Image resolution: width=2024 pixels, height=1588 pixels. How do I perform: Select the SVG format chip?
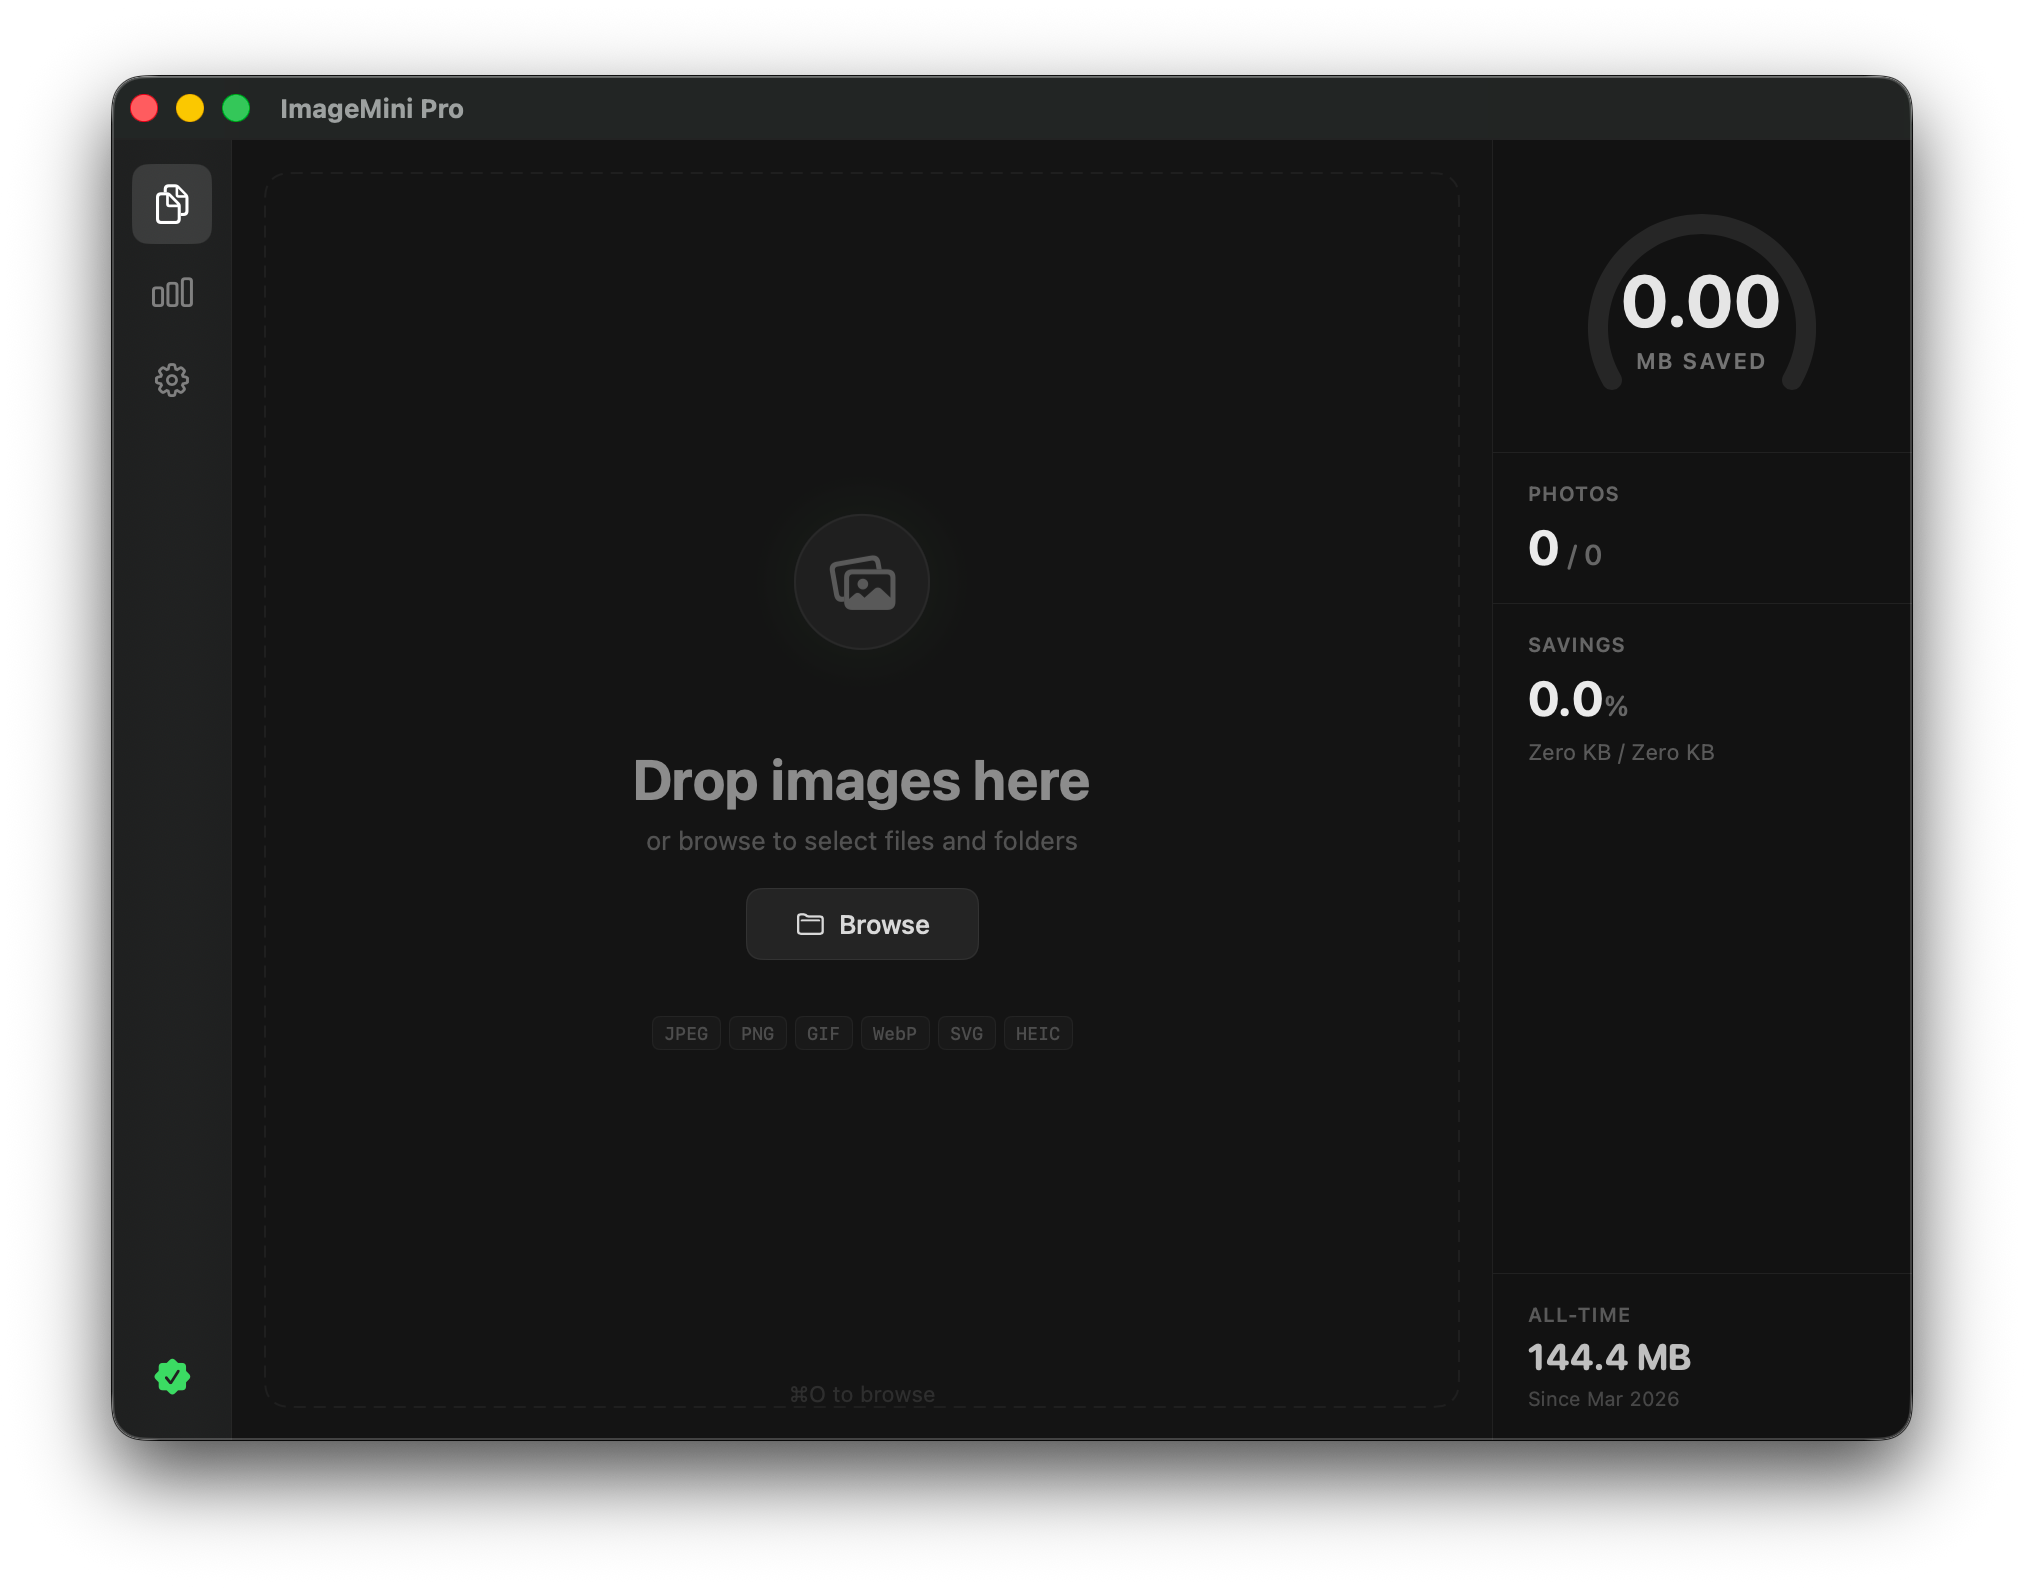coord(966,1033)
